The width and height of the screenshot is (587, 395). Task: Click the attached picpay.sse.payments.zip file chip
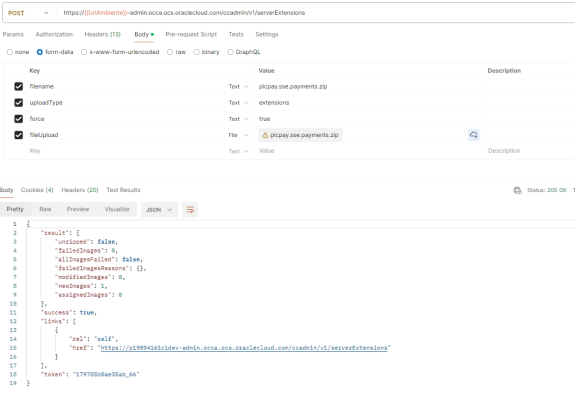click(x=300, y=135)
